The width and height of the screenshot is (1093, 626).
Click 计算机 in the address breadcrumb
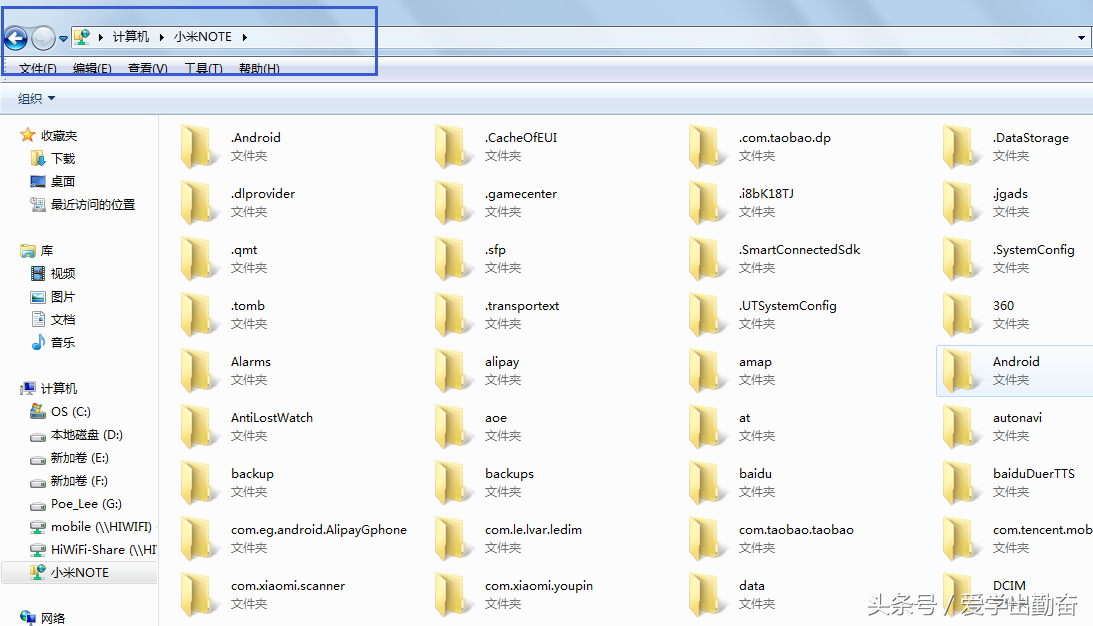click(131, 37)
